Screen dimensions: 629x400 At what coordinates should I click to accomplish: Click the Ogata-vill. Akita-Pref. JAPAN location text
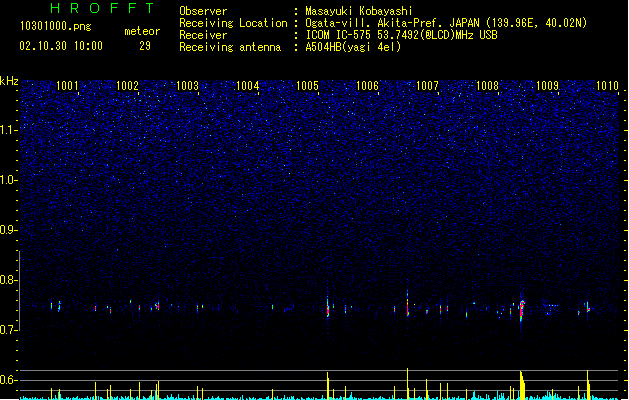[392, 23]
